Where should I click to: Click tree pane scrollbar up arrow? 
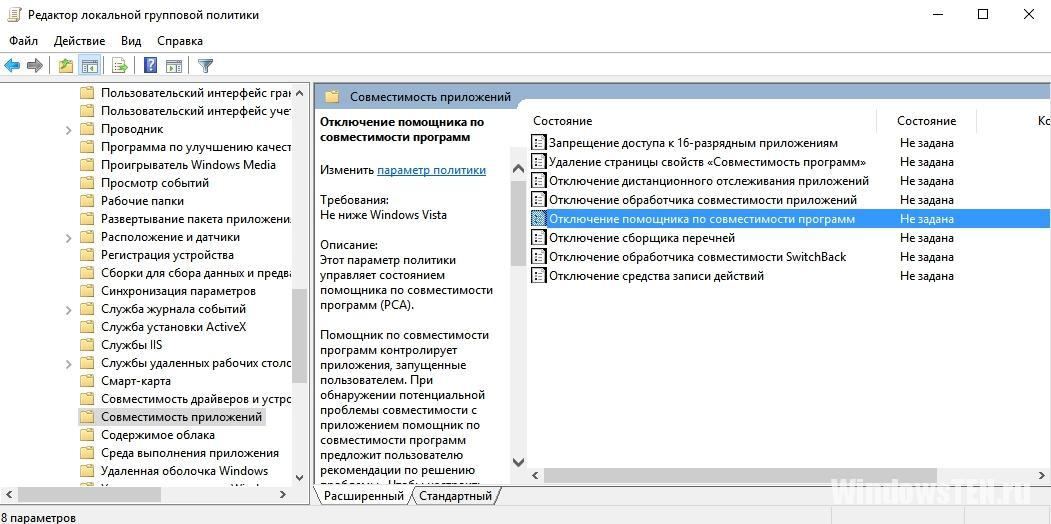[x=300, y=93]
